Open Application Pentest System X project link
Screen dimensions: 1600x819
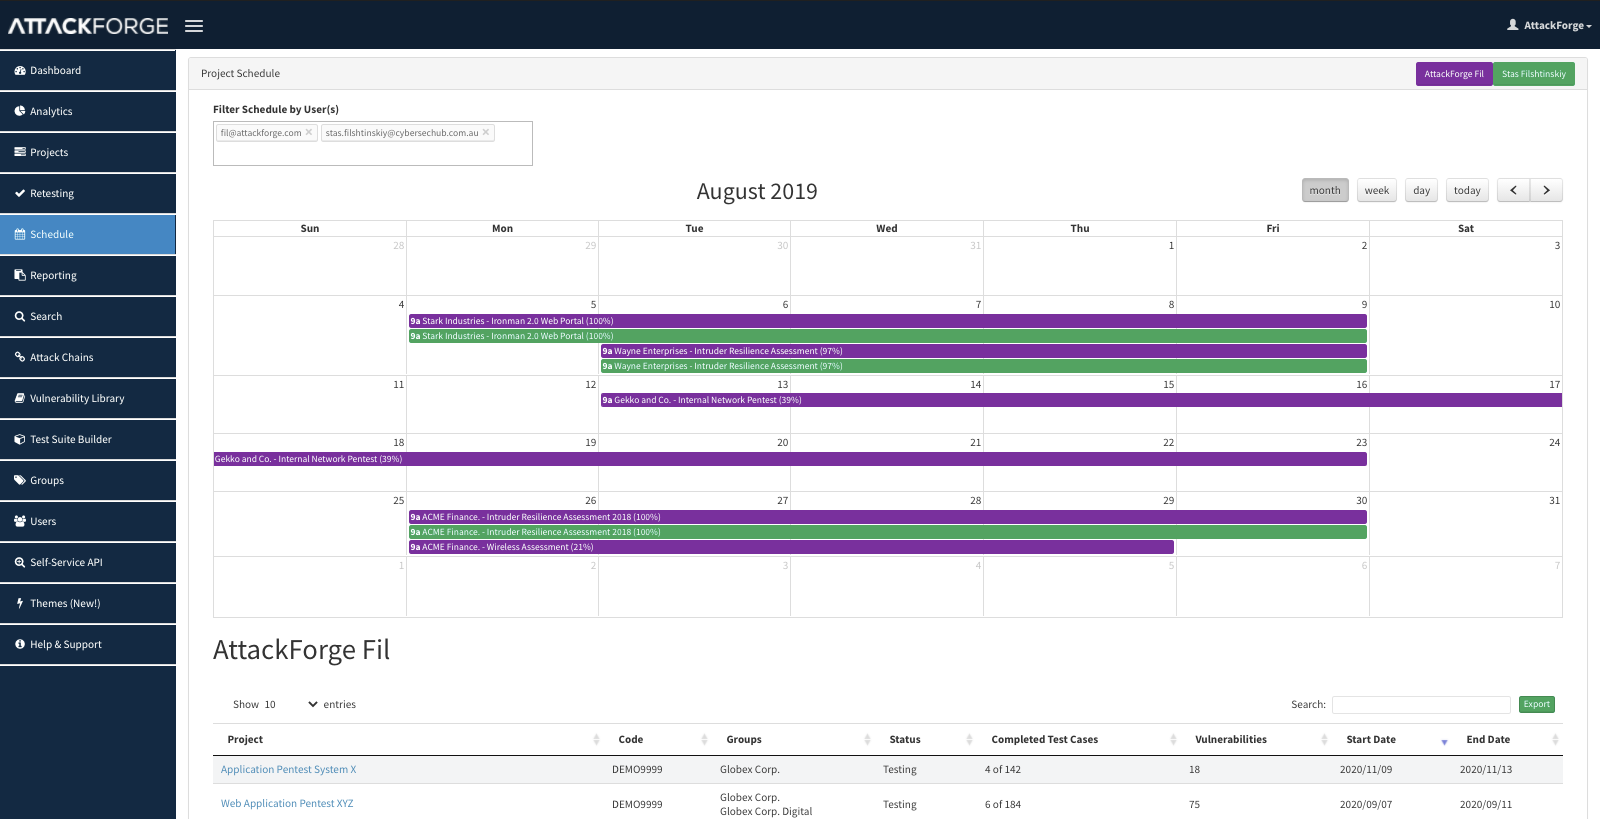click(x=288, y=769)
